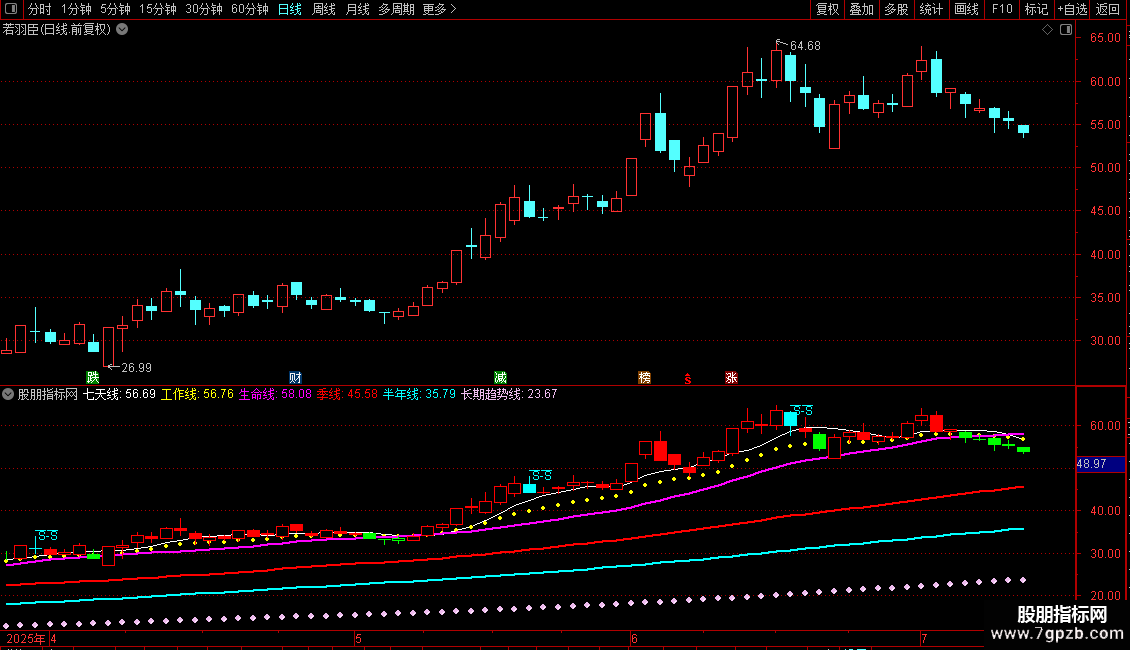Click the 2025年 date label

point(26,639)
